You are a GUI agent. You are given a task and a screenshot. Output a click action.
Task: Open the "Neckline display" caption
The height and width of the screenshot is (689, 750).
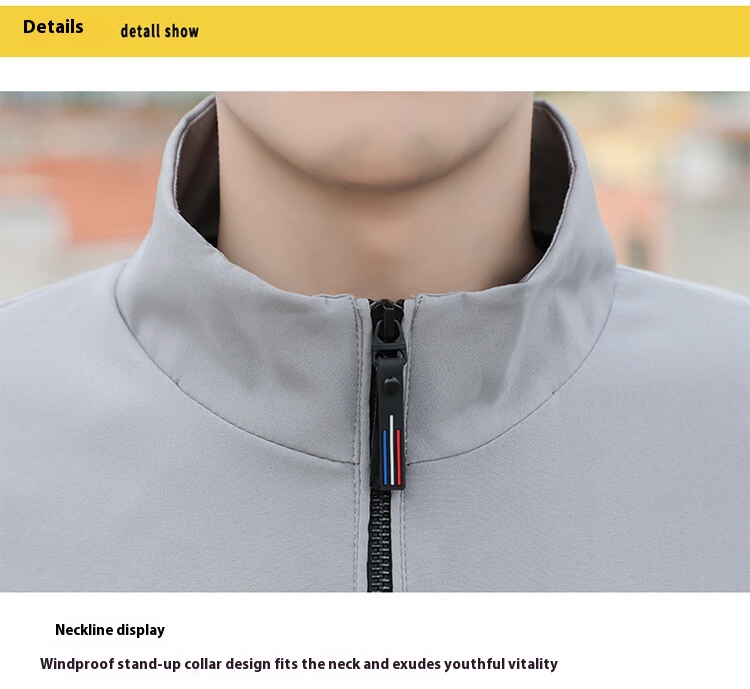pos(110,630)
